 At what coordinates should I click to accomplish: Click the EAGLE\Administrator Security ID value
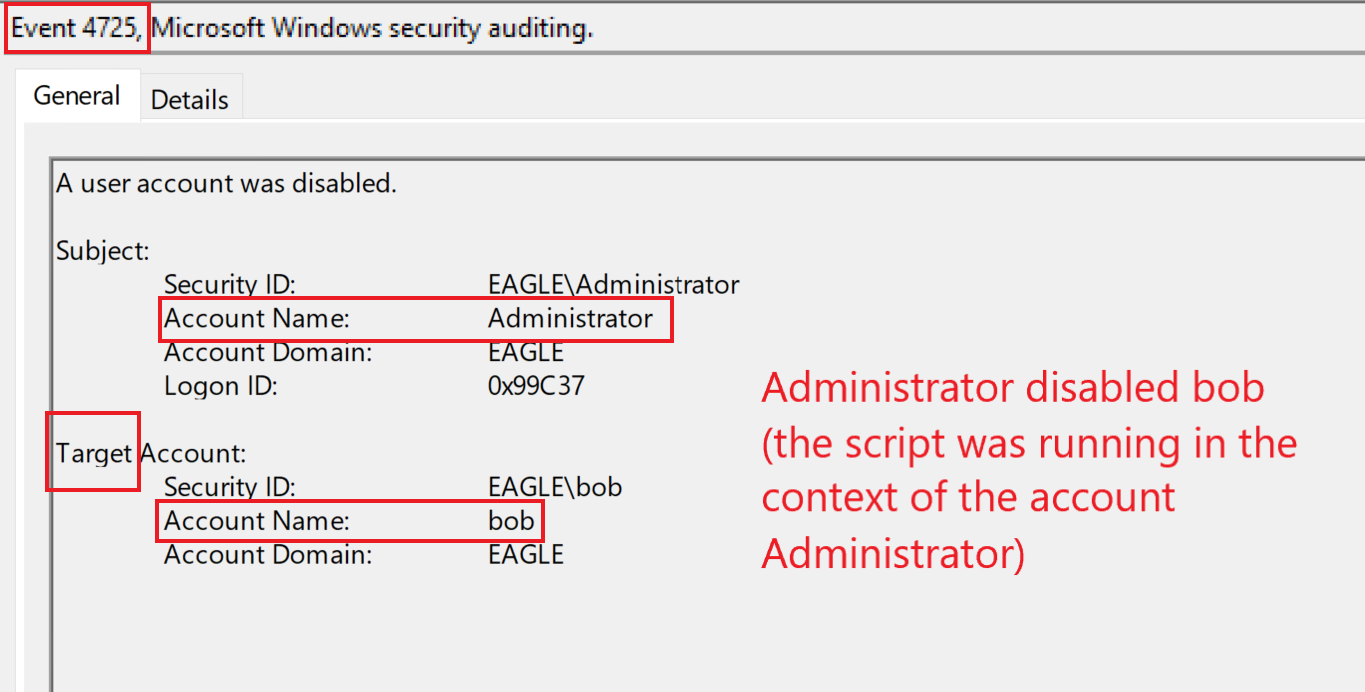coord(613,285)
